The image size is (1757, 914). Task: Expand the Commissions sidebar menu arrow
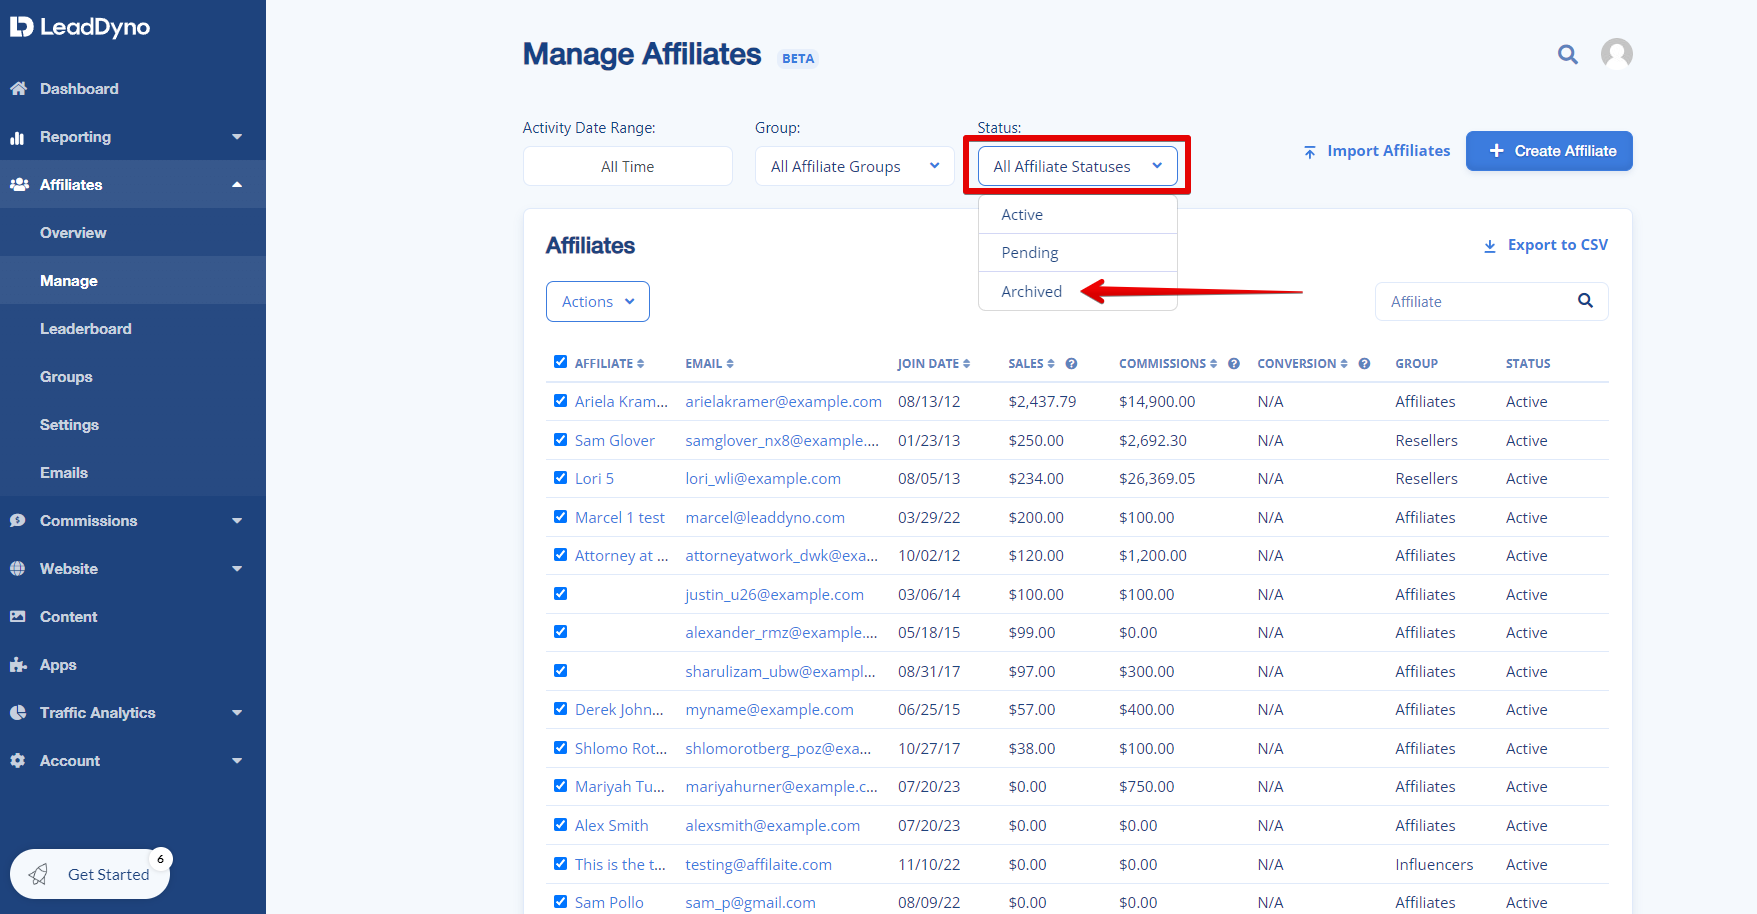point(237,521)
